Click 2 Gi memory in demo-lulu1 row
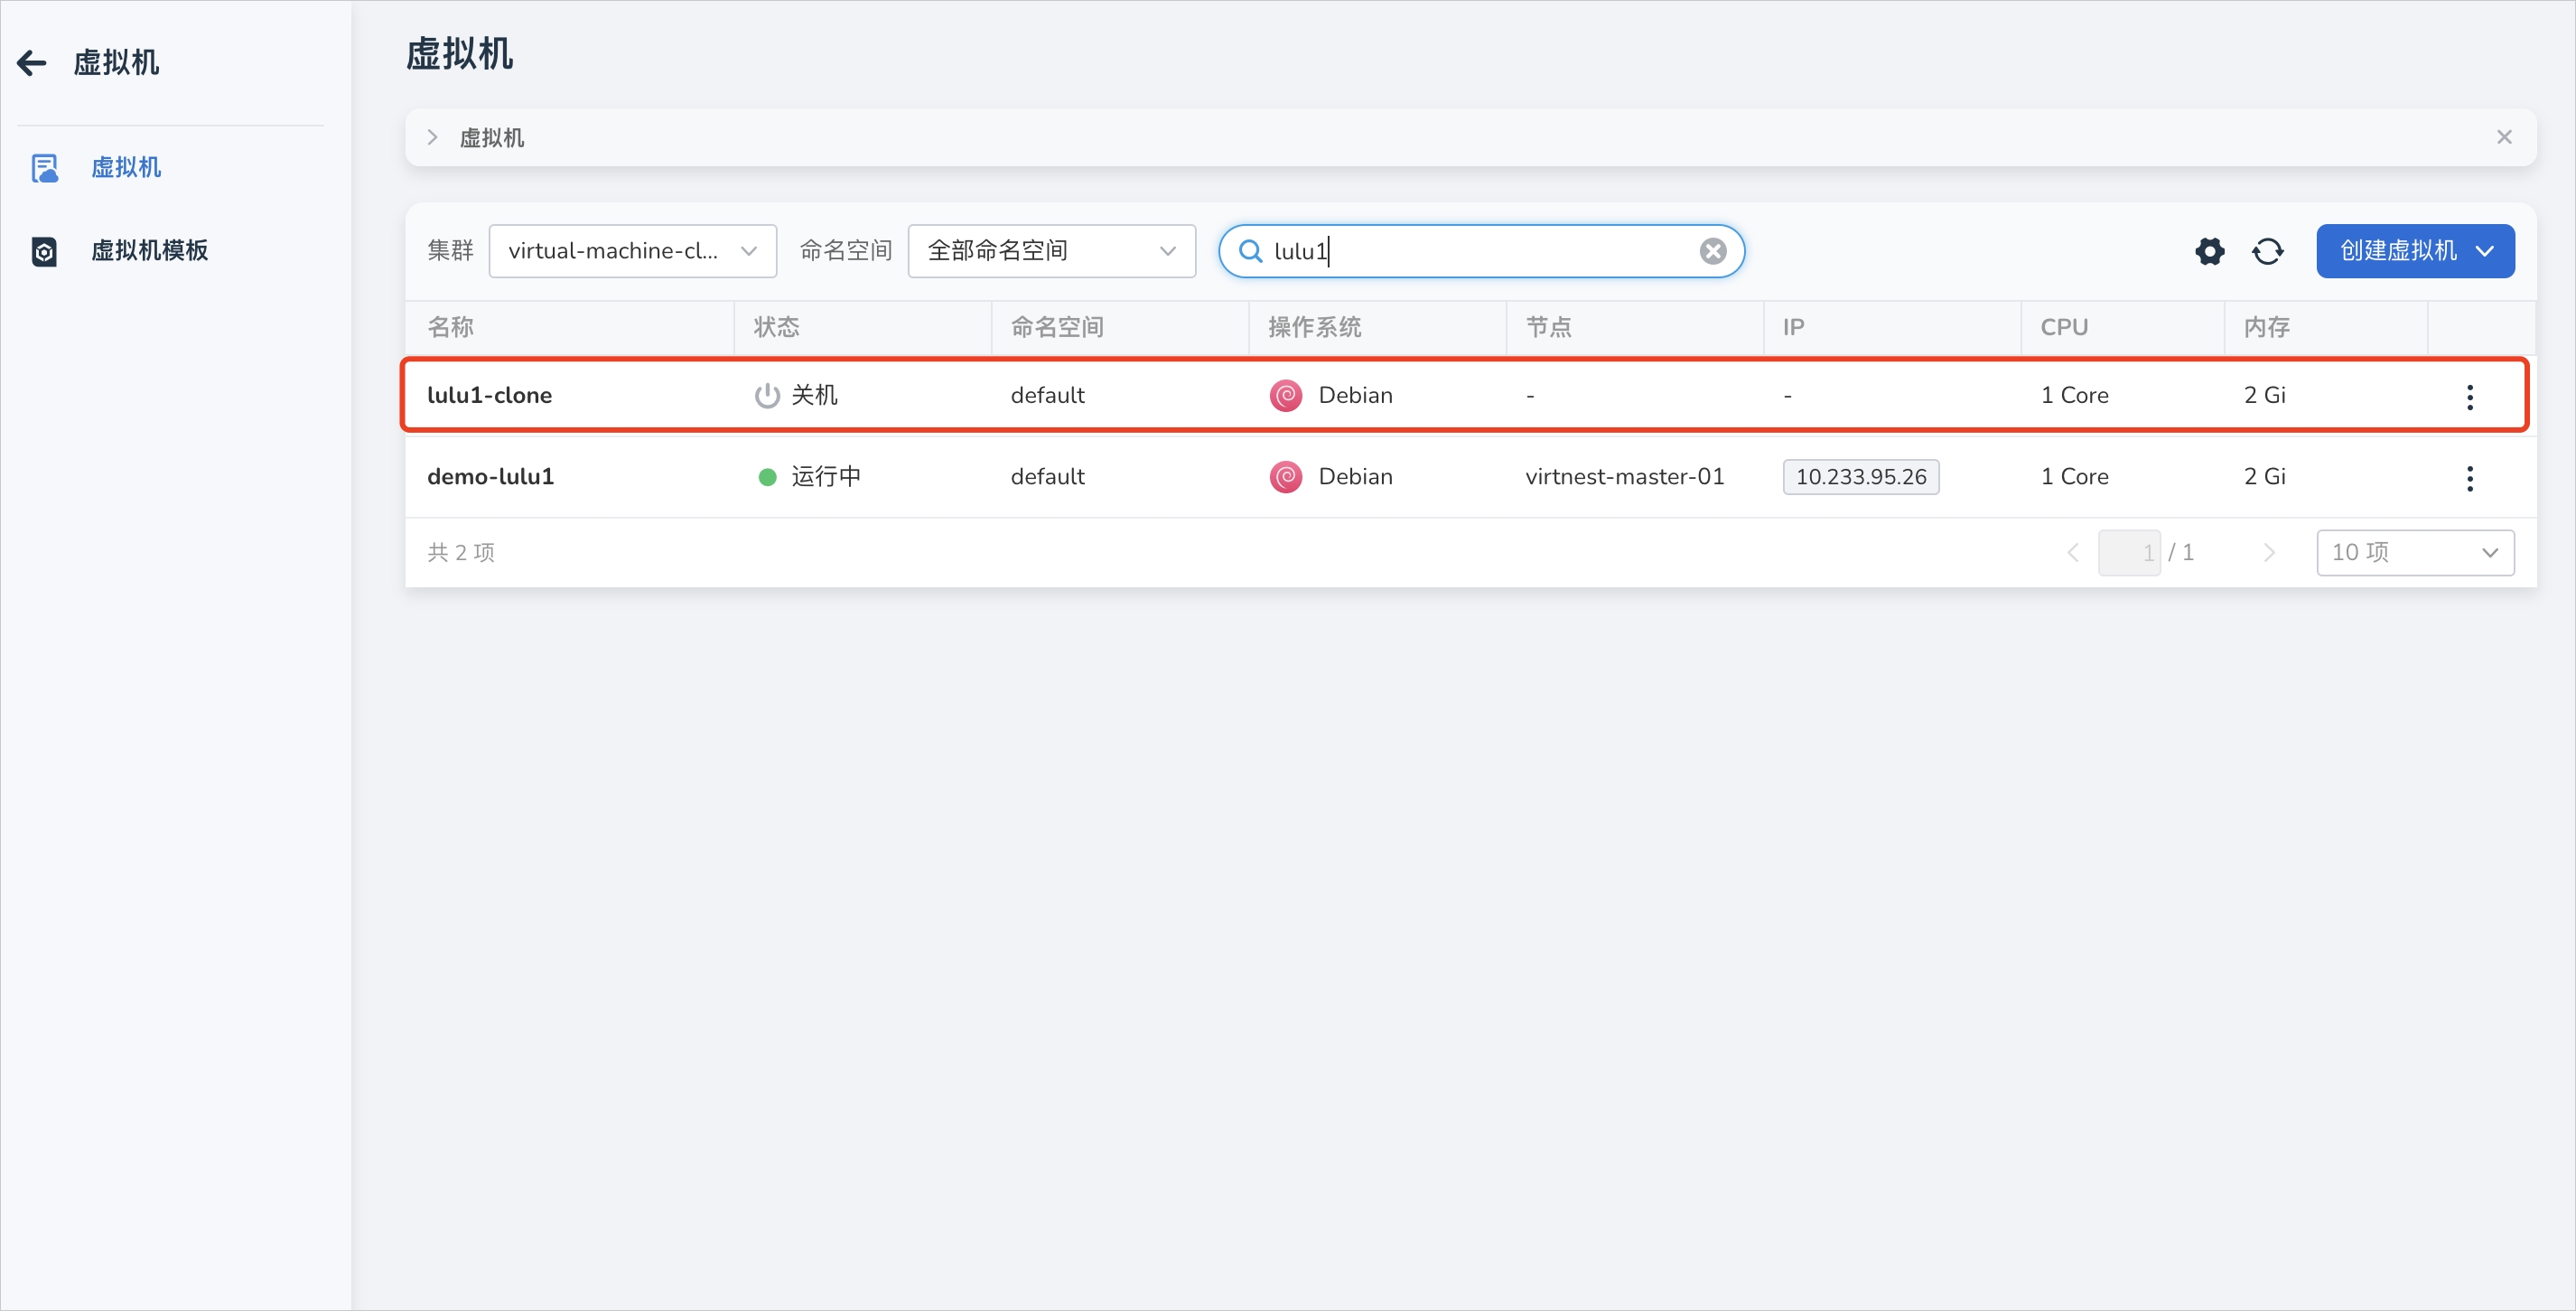The image size is (2576, 1311). 2264,476
